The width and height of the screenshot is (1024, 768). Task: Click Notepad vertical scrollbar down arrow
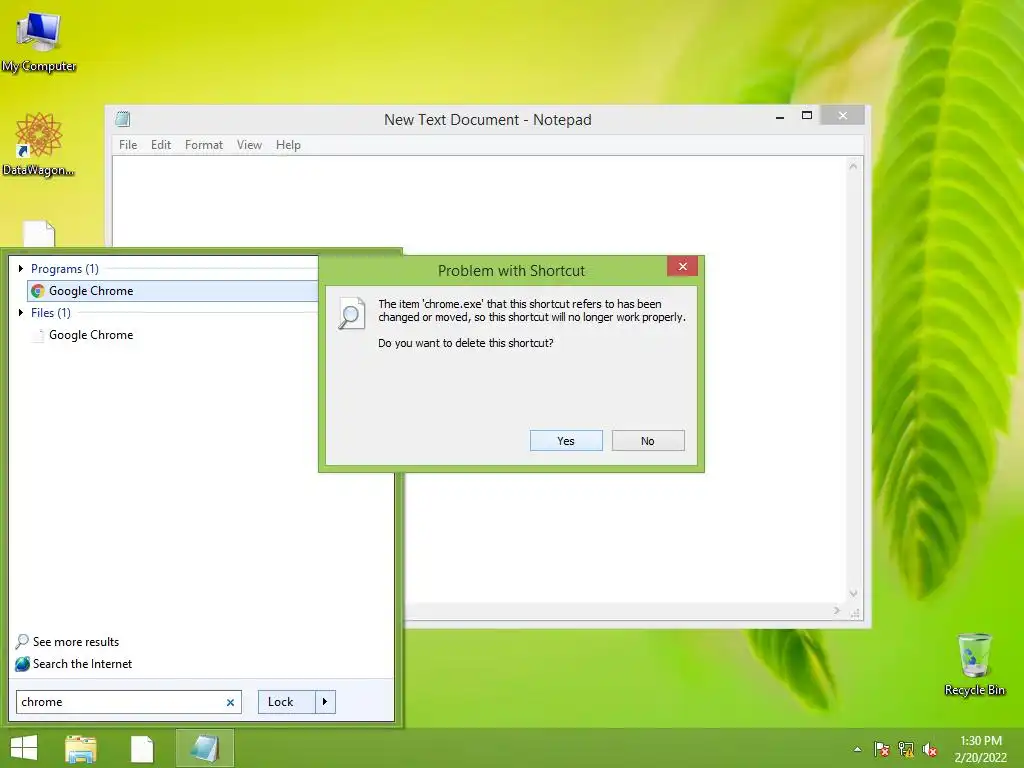click(x=853, y=593)
